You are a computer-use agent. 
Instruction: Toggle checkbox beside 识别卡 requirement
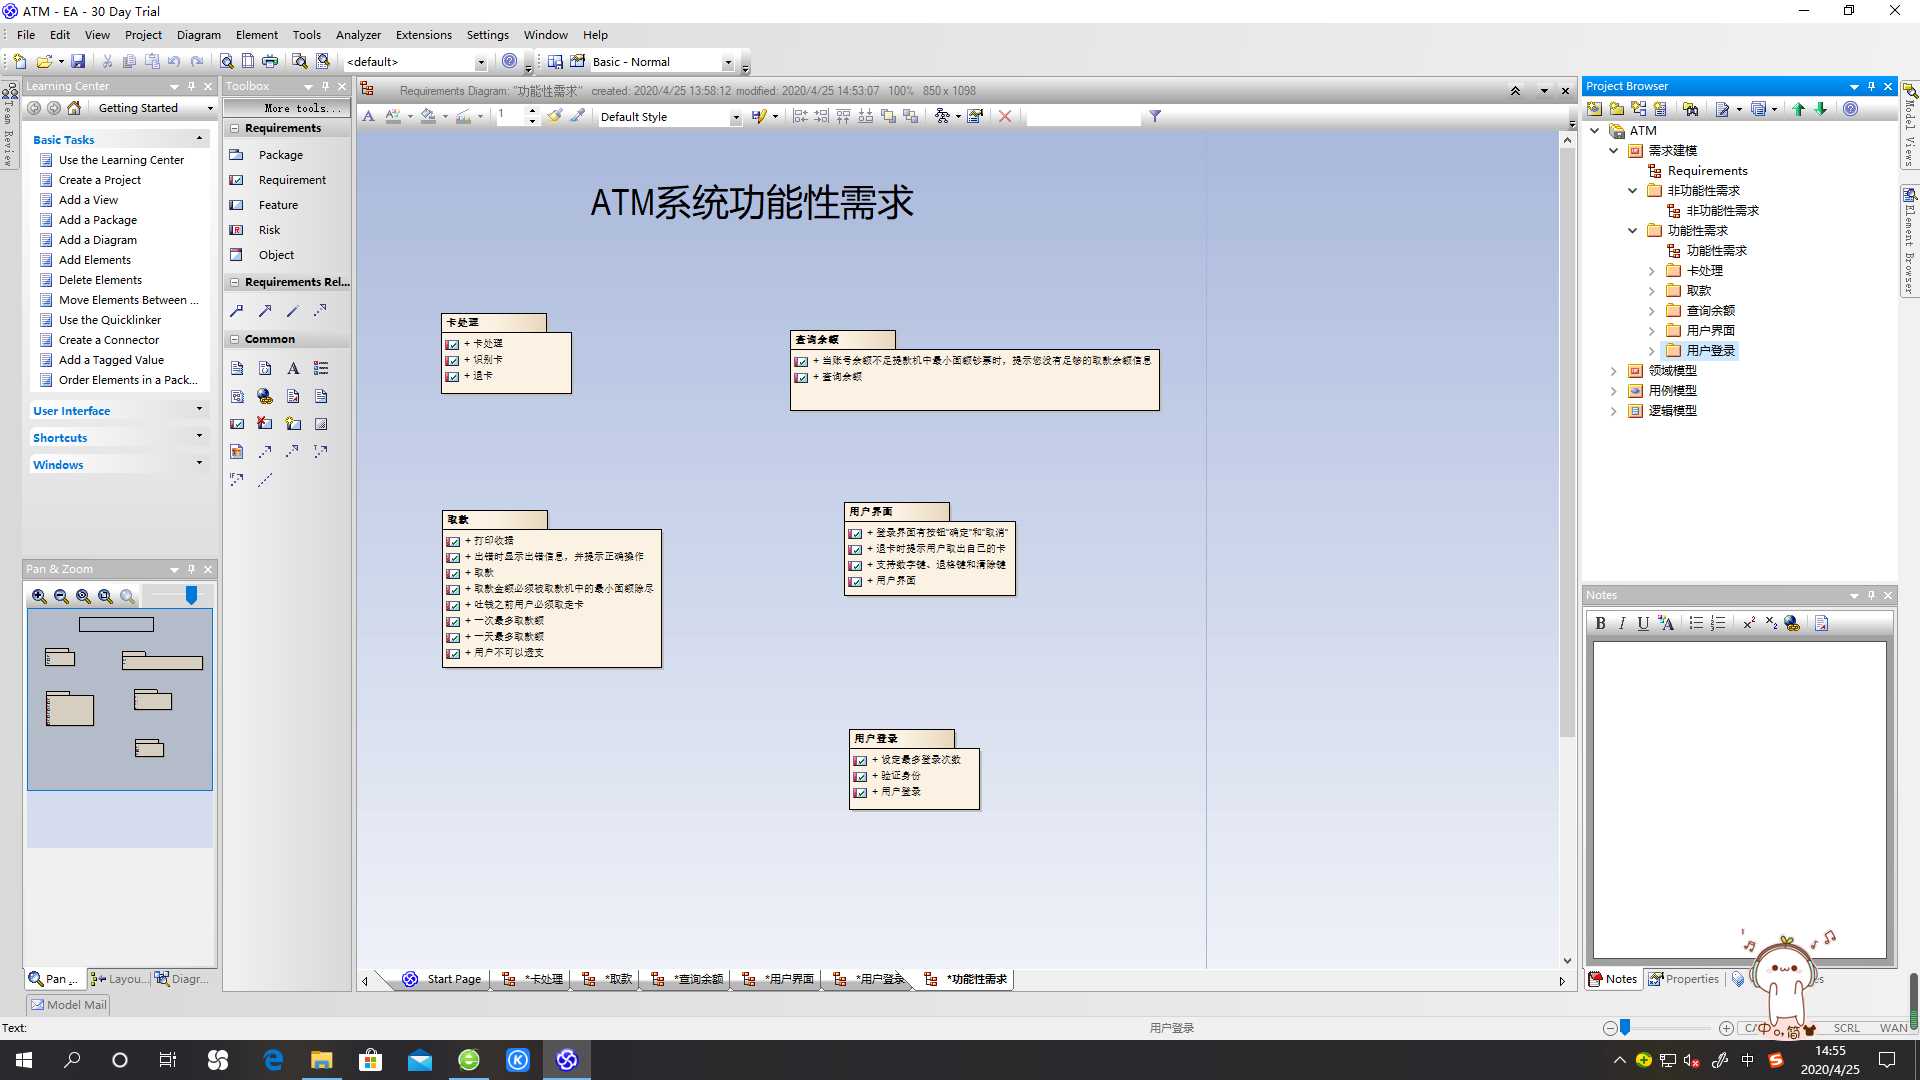453,360
